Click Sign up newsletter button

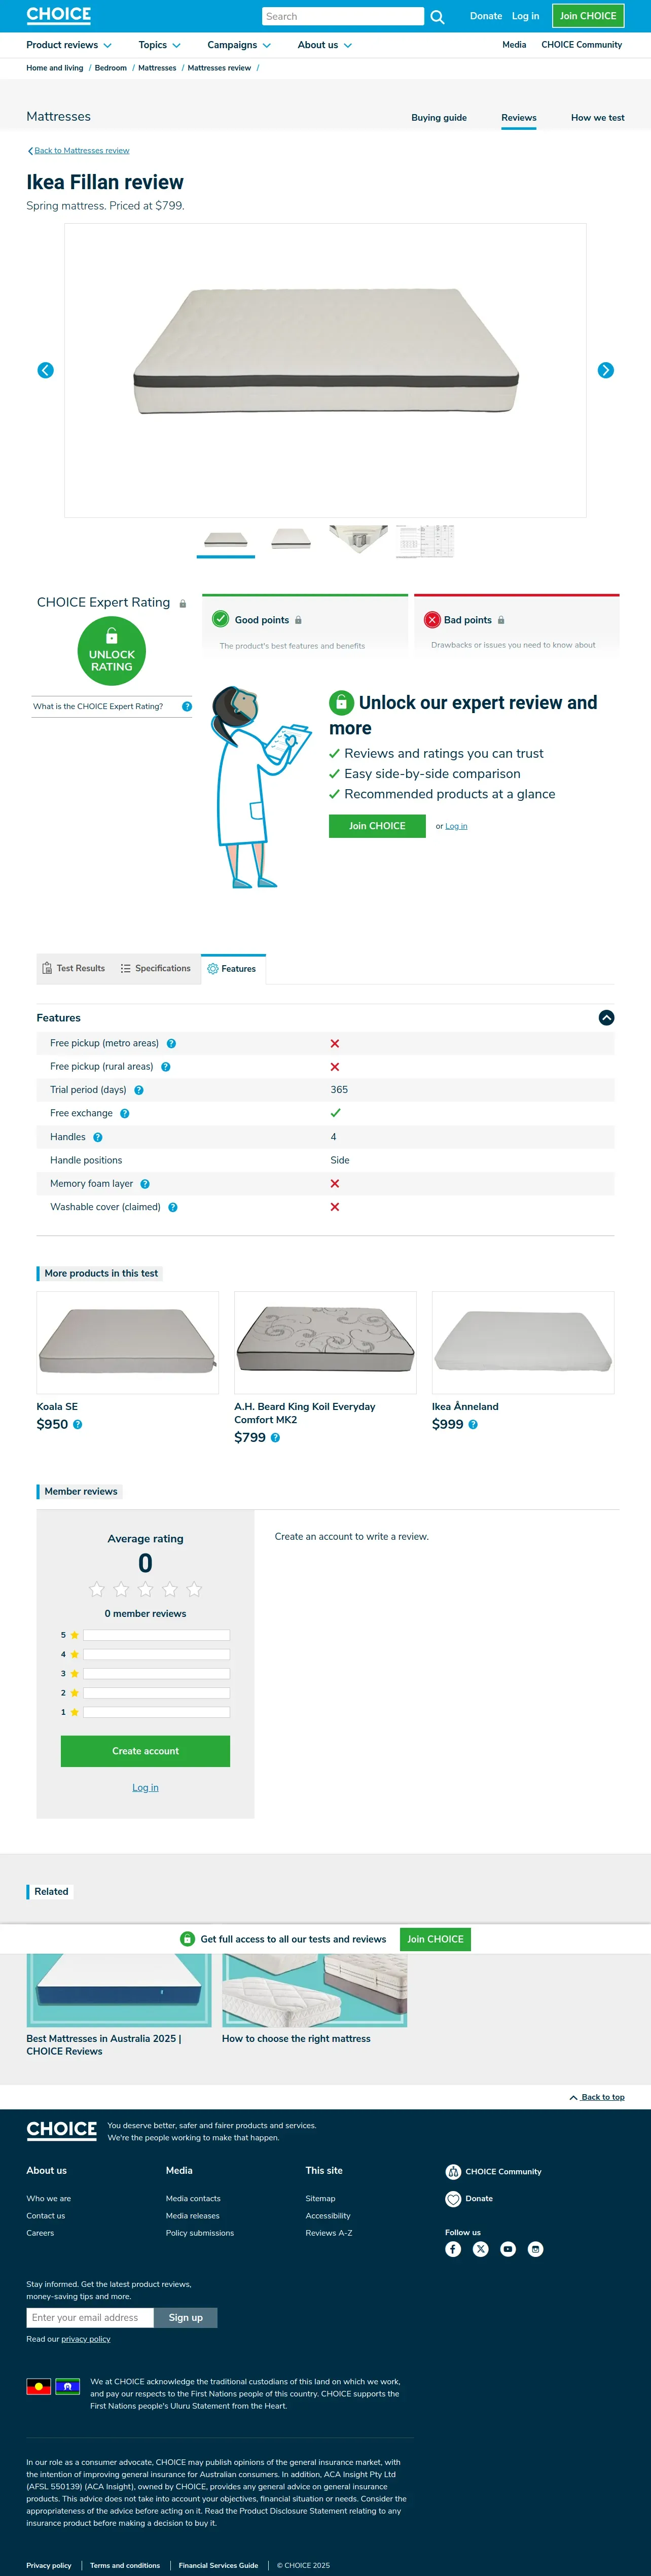[185, 2318]
